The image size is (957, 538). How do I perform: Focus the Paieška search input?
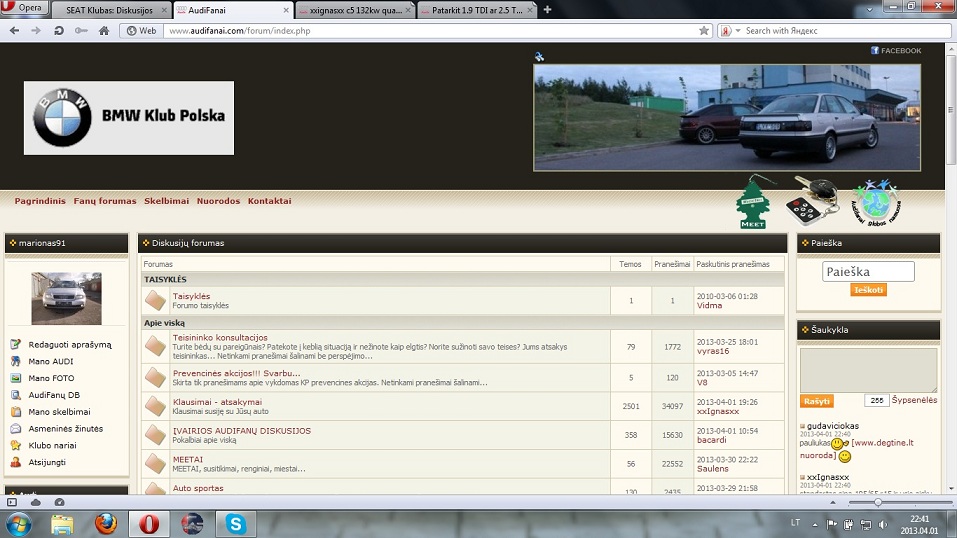point(868,272)
